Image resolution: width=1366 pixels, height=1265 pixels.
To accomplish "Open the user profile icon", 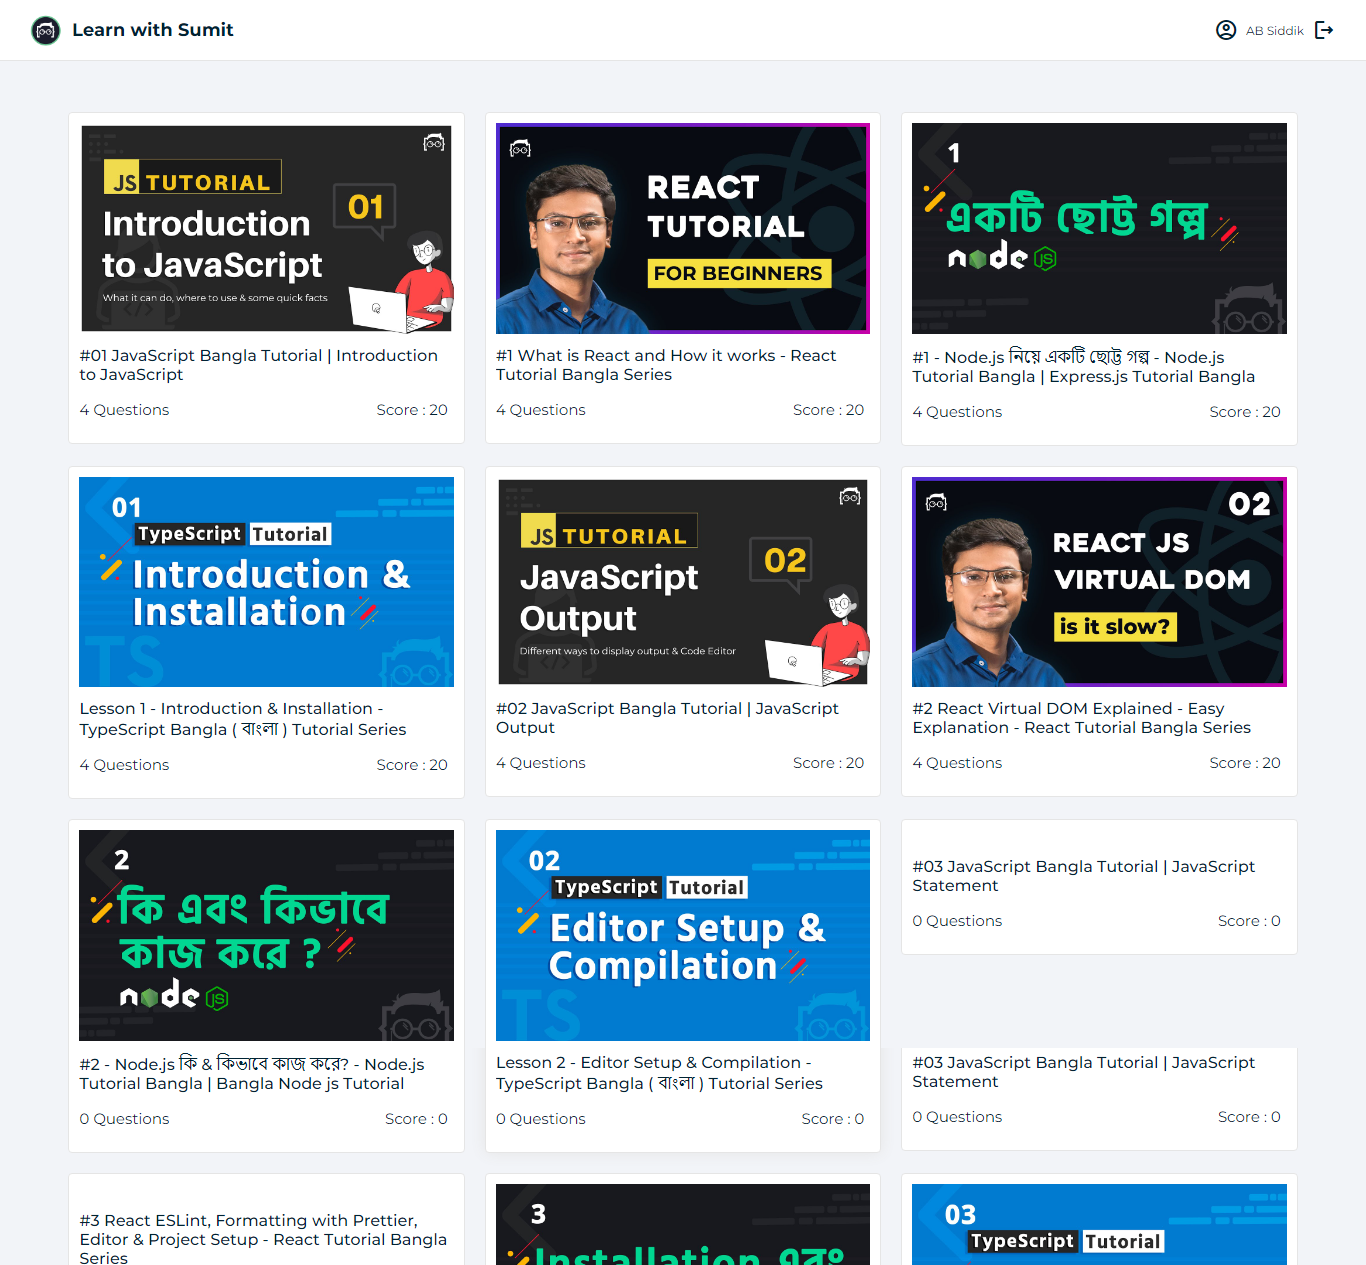I will [1226, 30].
